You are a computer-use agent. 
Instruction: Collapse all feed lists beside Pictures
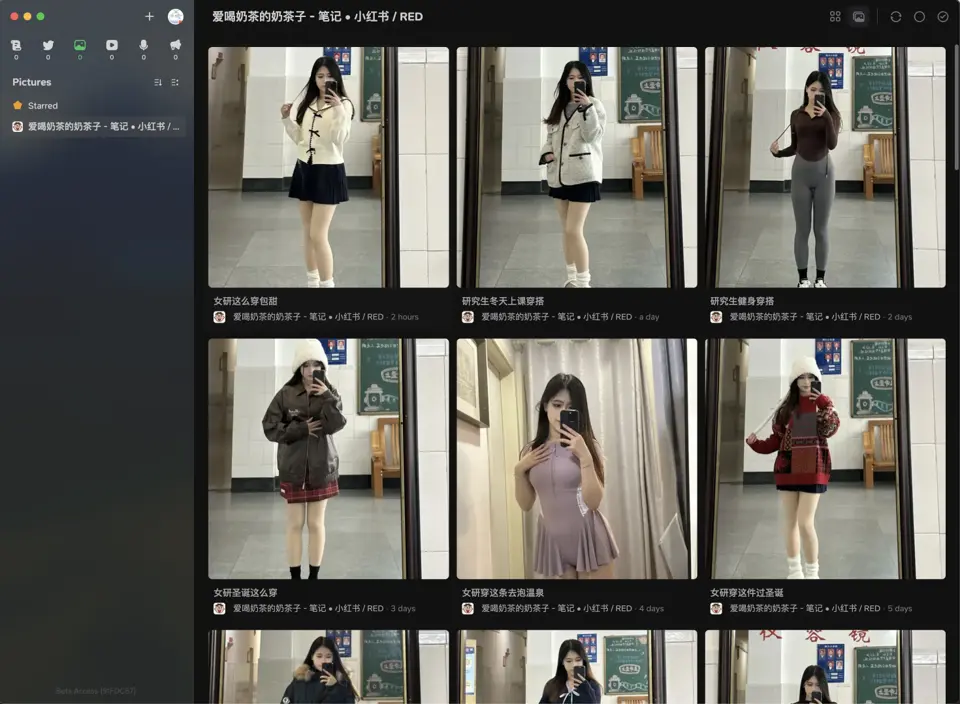click(175, 82)
